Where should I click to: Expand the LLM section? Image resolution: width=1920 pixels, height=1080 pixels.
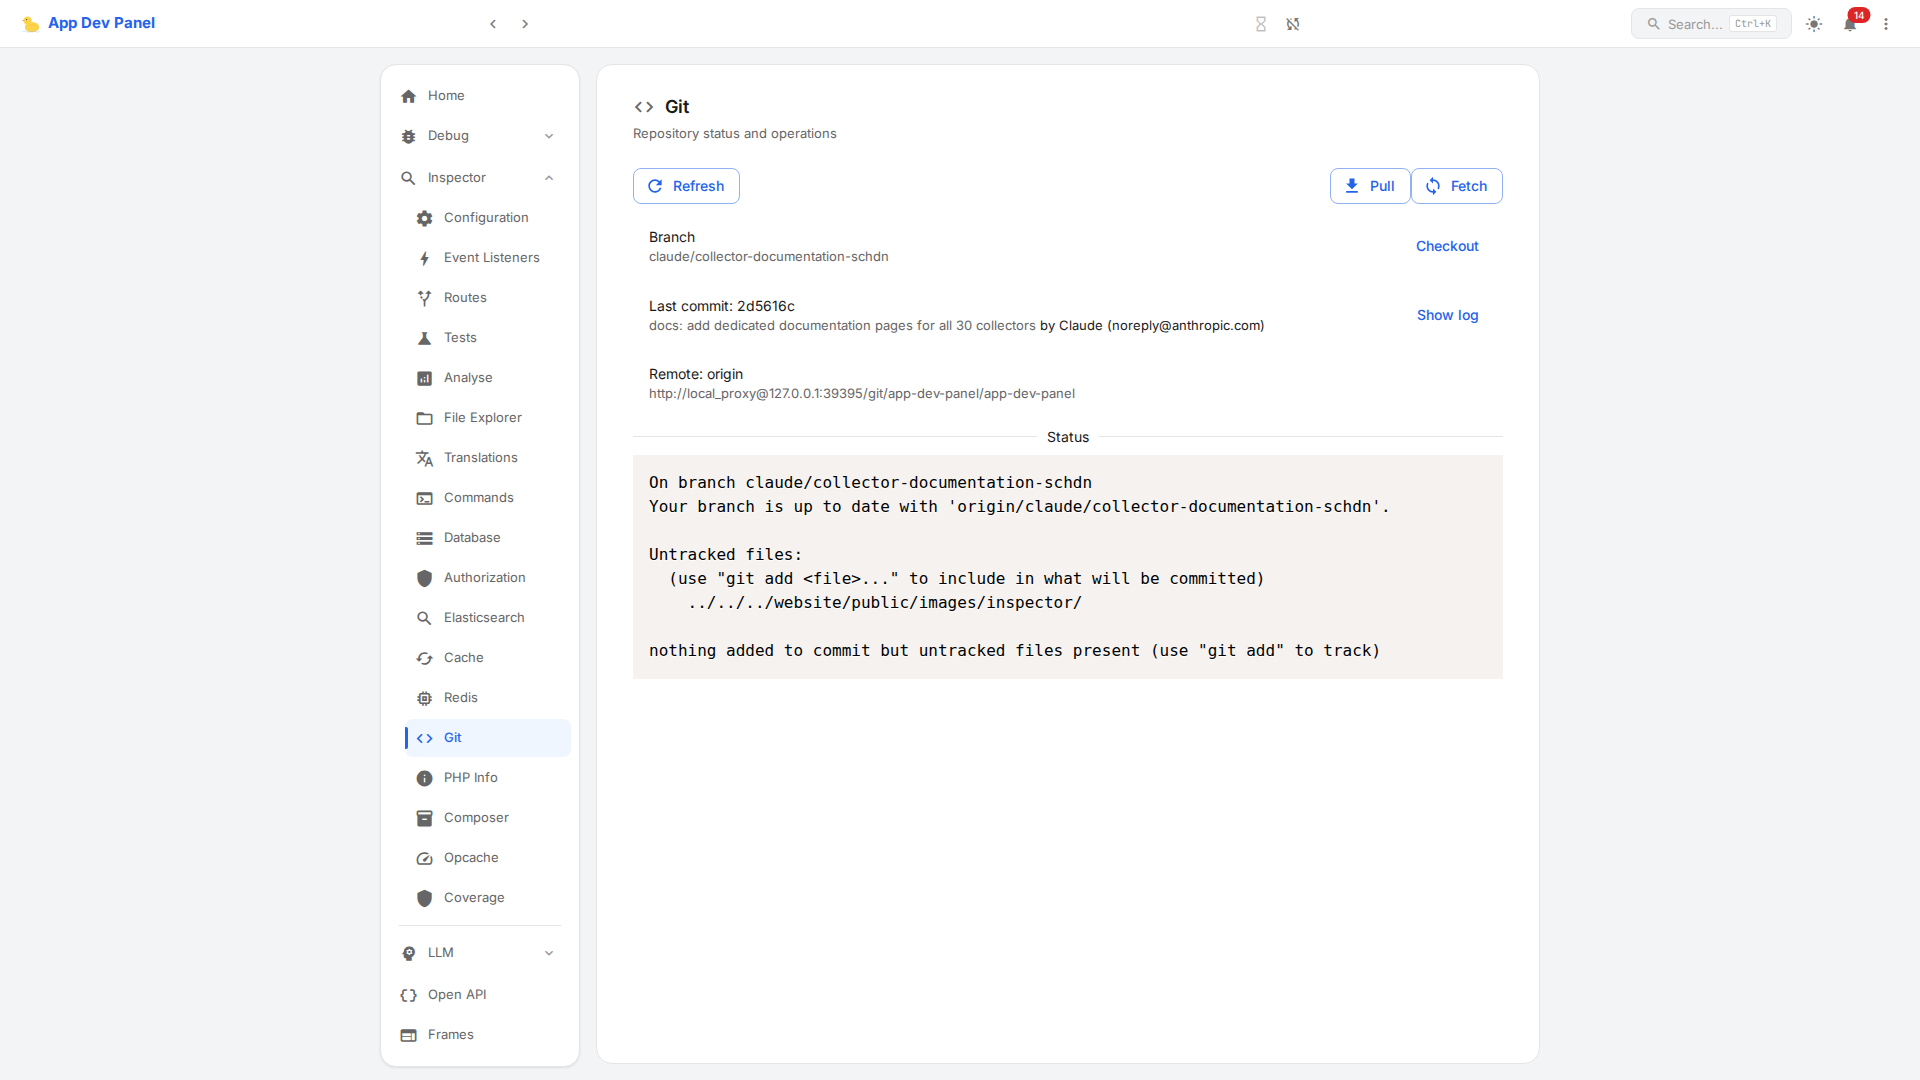[x=440, y=952]
